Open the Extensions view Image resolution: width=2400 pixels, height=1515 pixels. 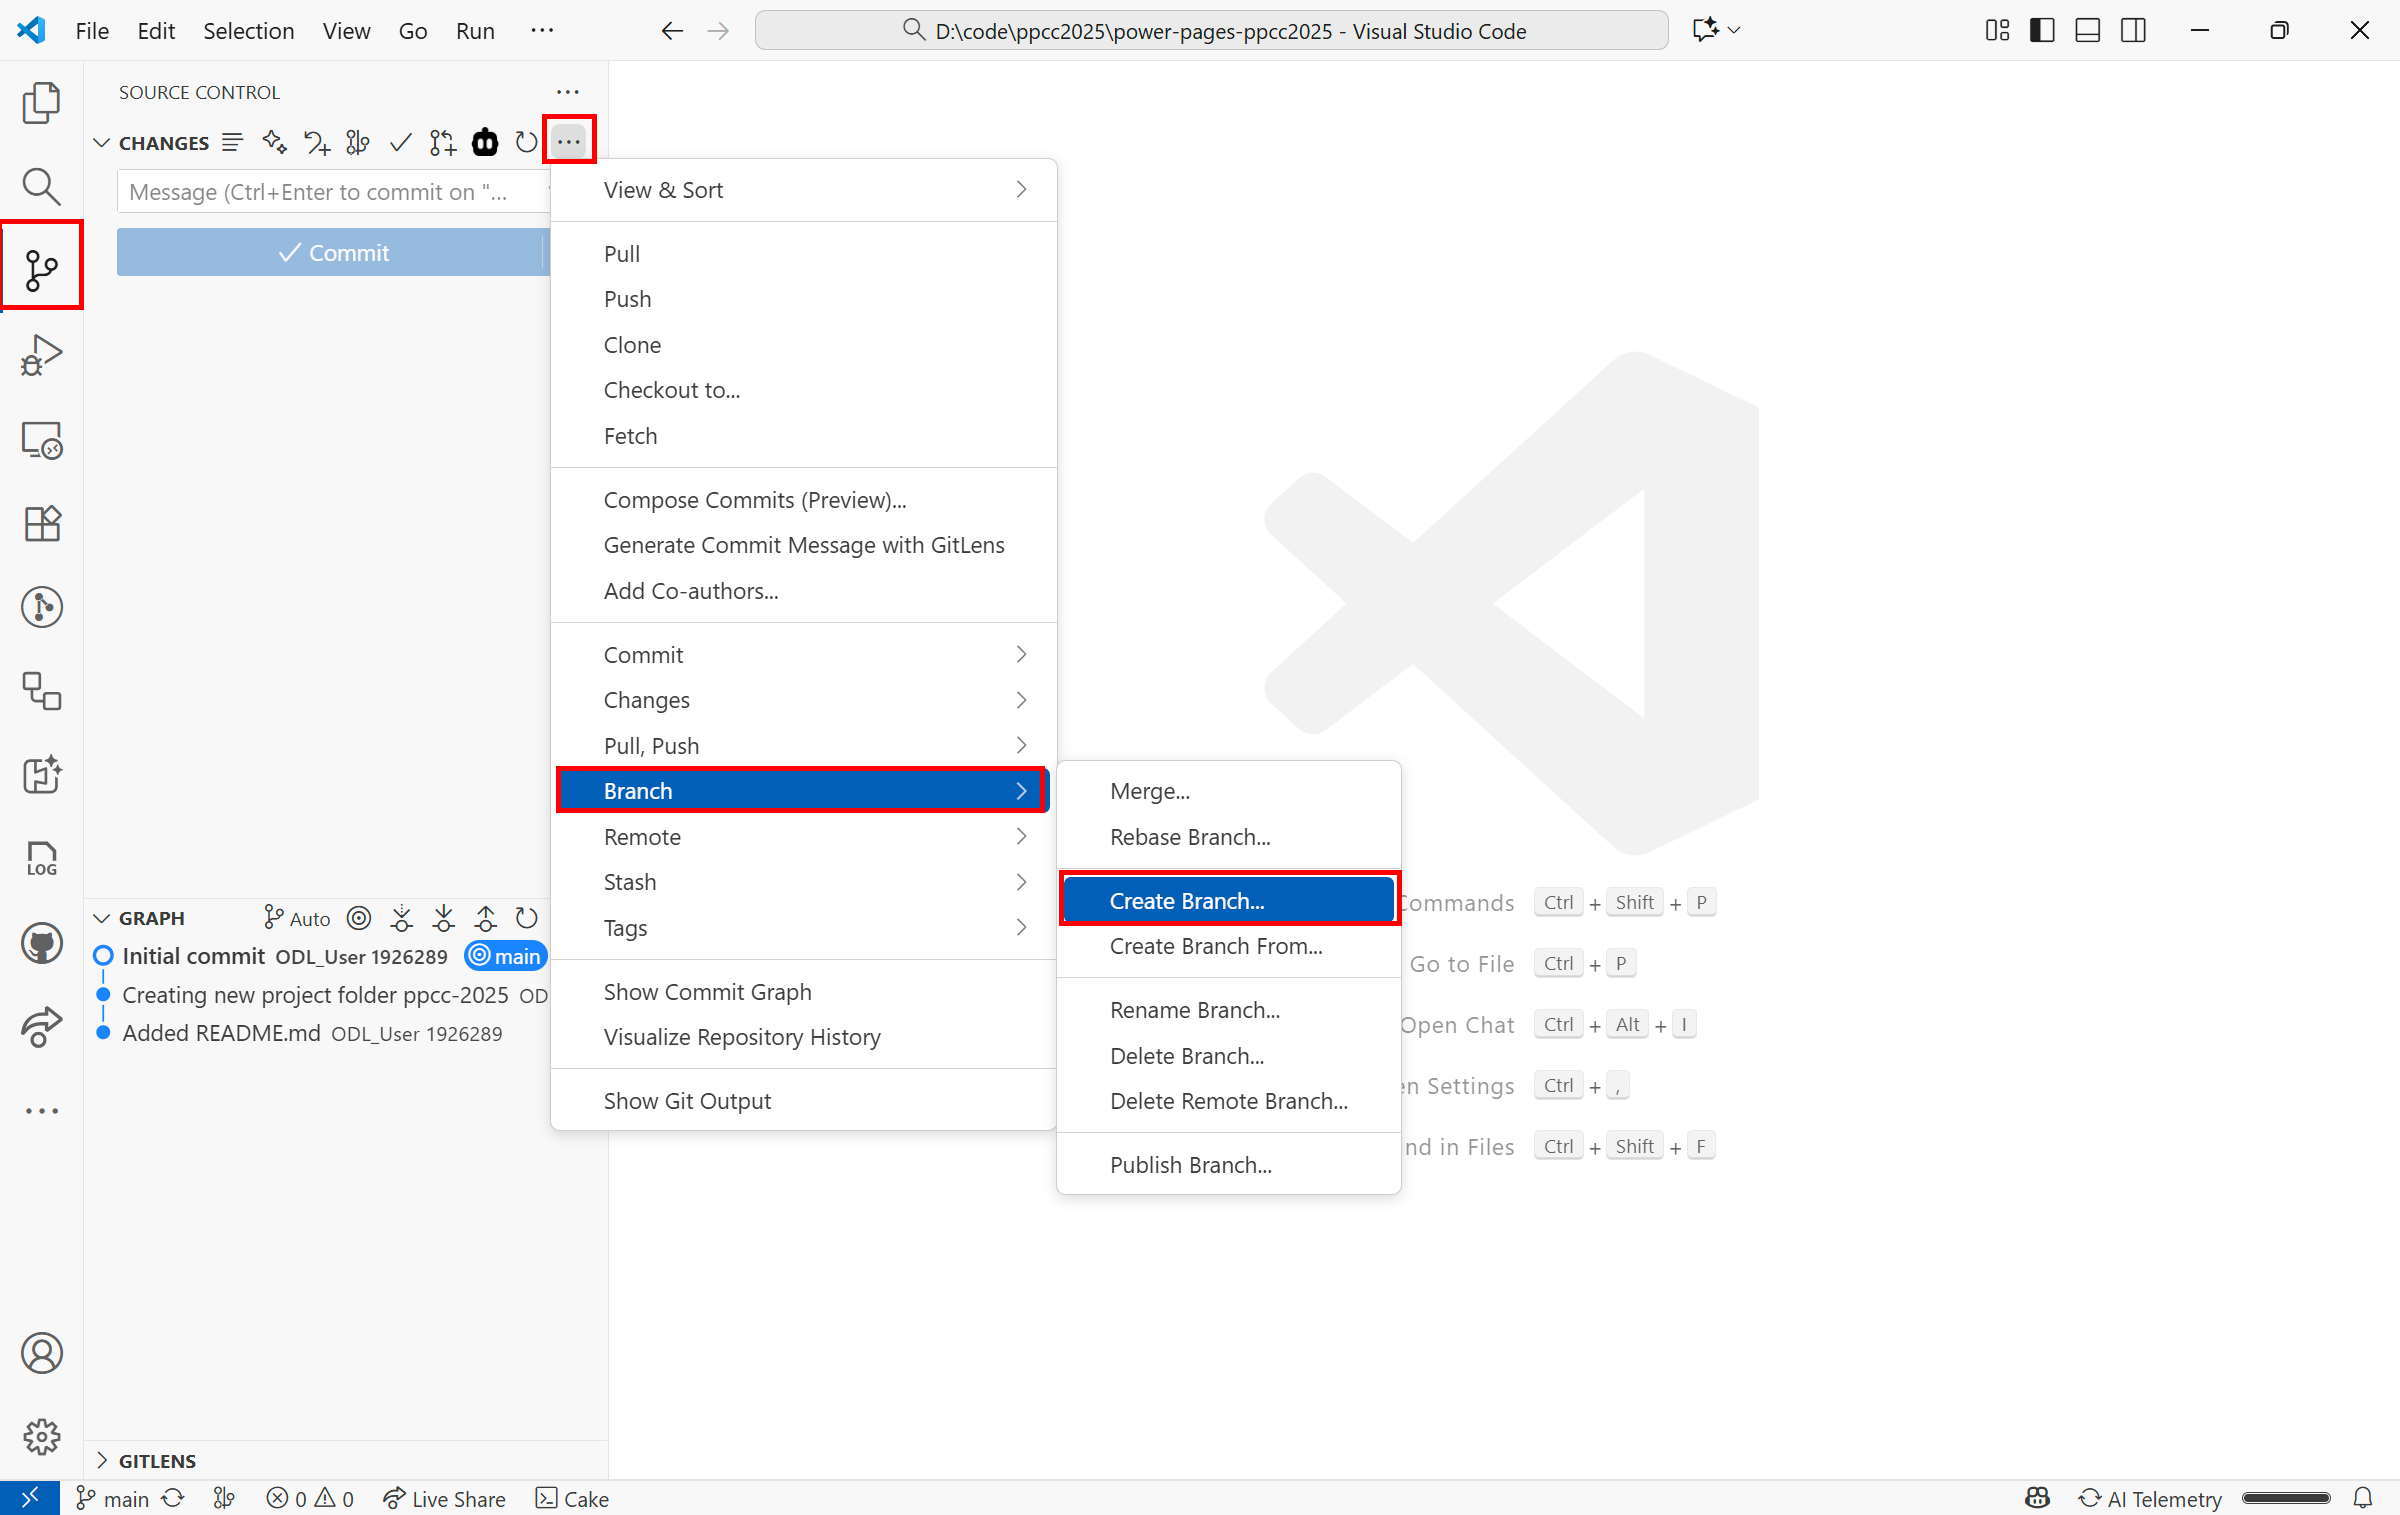click(42, 524)
